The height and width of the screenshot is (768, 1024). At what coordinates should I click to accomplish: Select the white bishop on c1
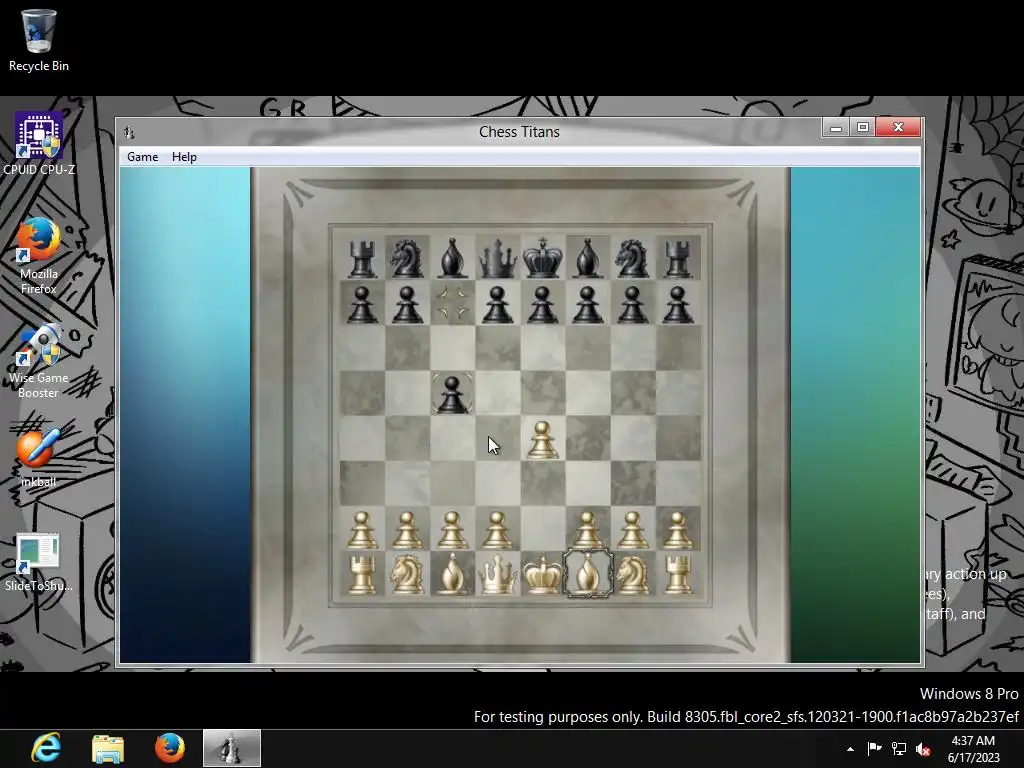(x=452, y=575)
